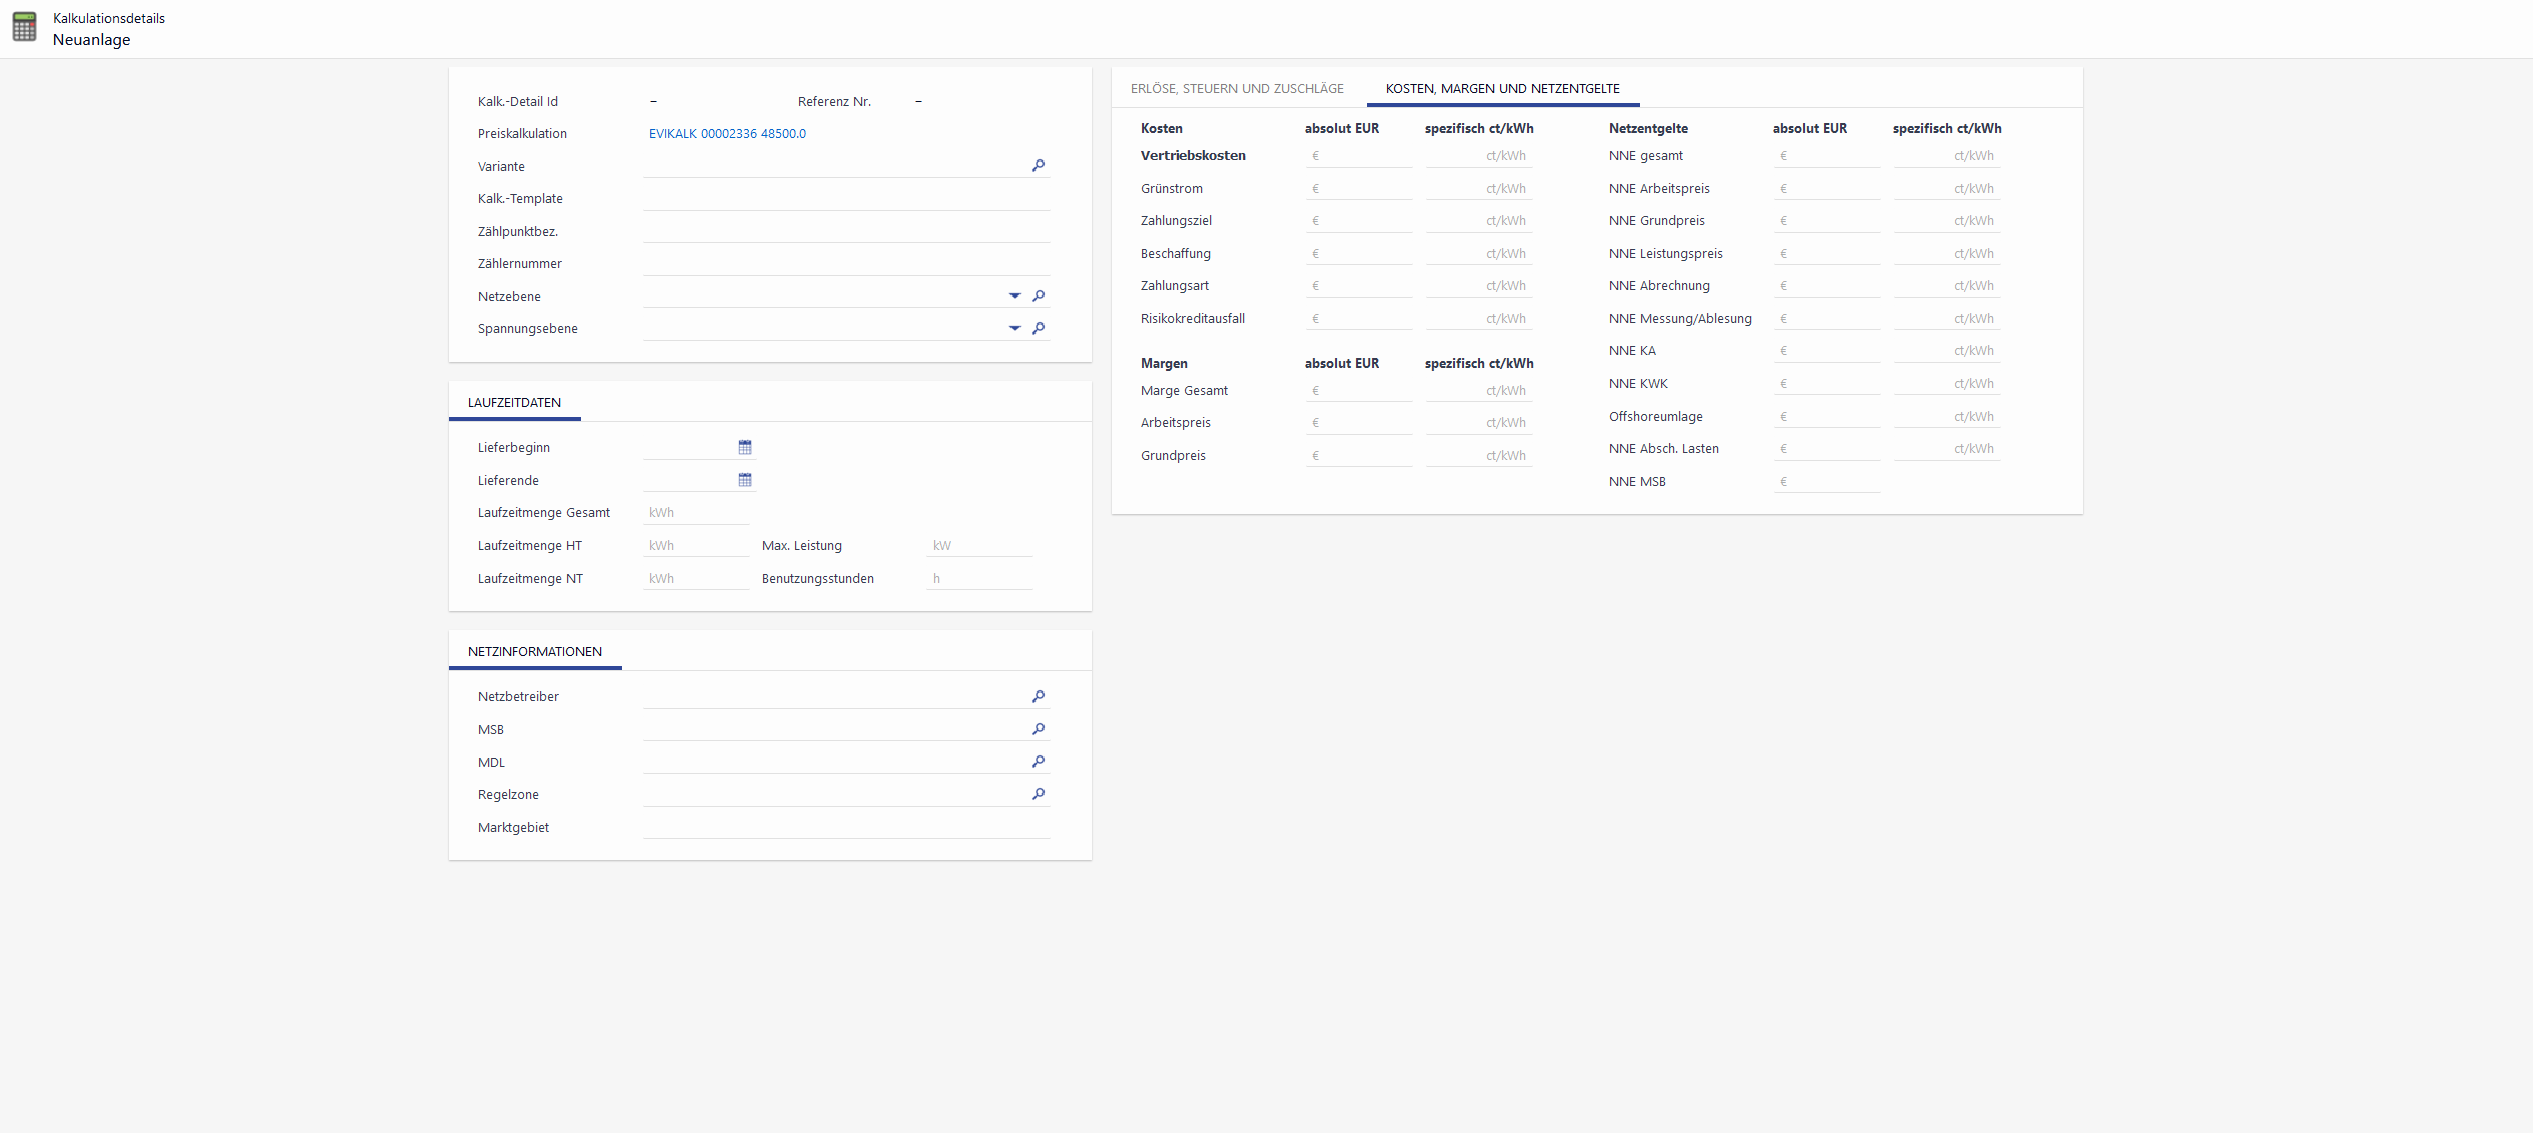Click the Variante search lookup icon
The height and width of the screenshot is (1134, 2534).
[1038, 166]
